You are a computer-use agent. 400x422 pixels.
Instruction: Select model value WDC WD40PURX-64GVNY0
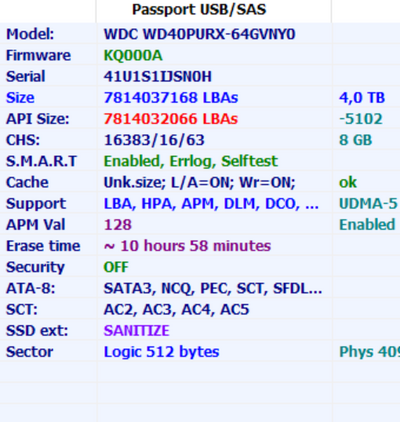[x=199, y=34]
